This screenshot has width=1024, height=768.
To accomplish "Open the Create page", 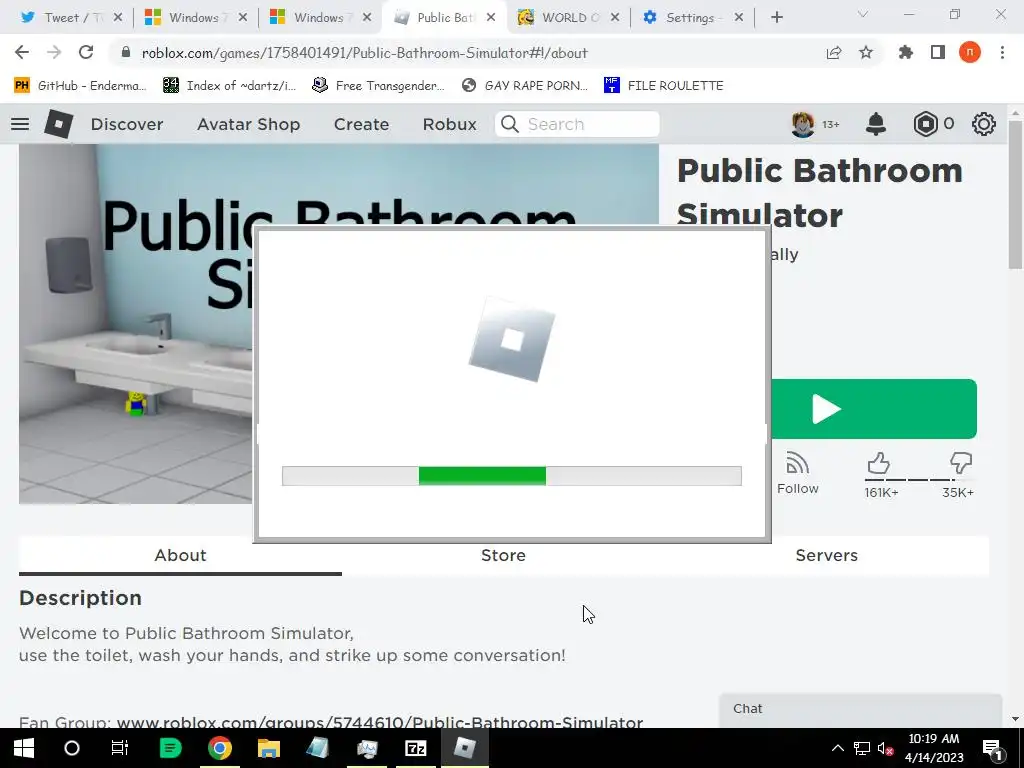I will click(361, 124).
